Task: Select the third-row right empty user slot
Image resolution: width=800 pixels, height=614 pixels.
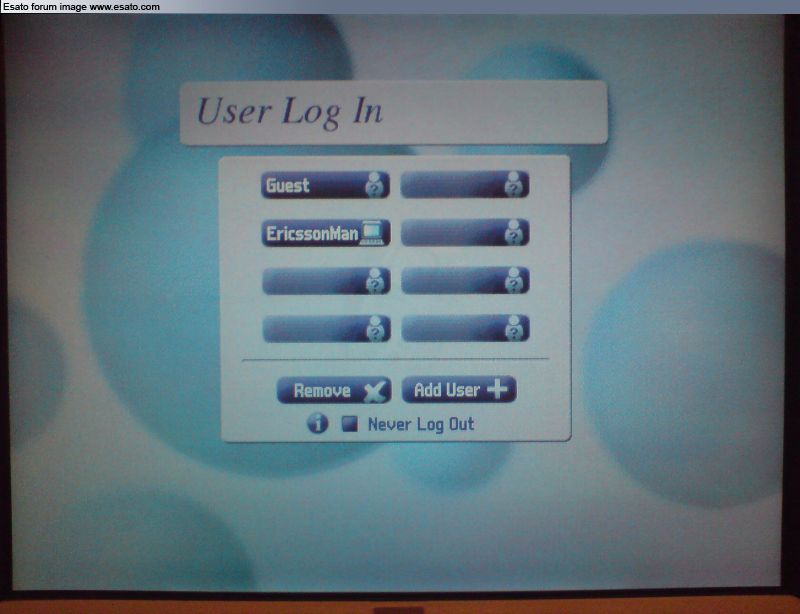Action: 465,280
